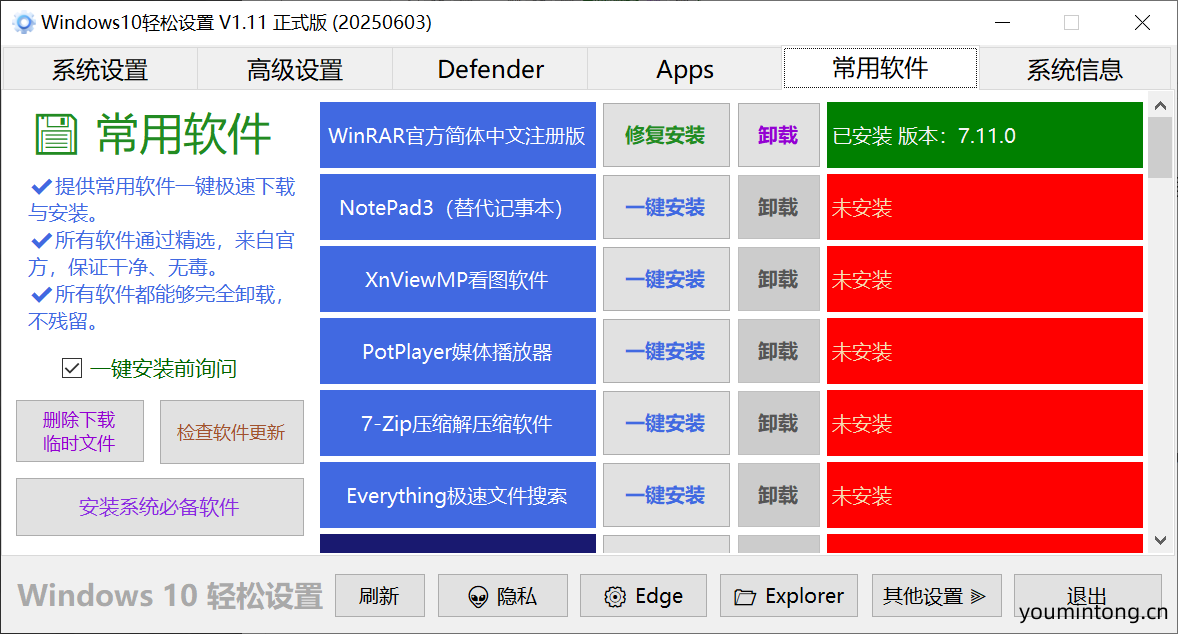Click 卸载 in the NotePad3 row

point(778,207)
